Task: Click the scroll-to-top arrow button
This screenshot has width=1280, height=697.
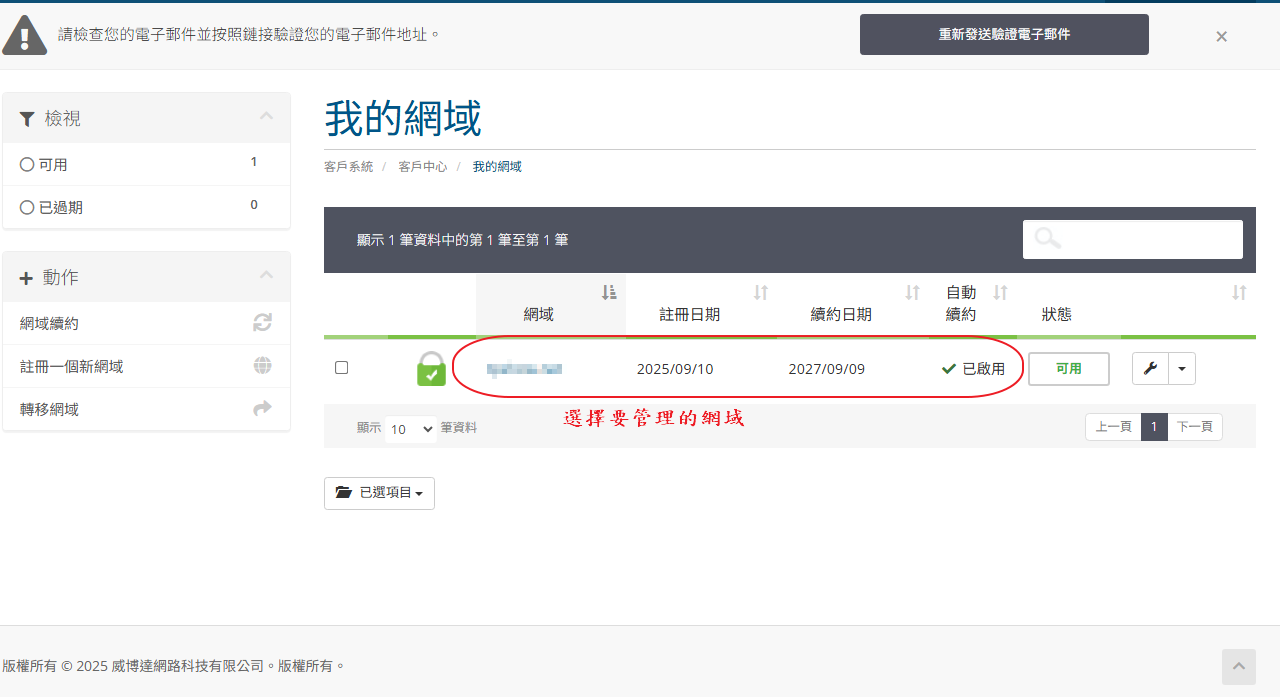Action: coord(1237,666)
